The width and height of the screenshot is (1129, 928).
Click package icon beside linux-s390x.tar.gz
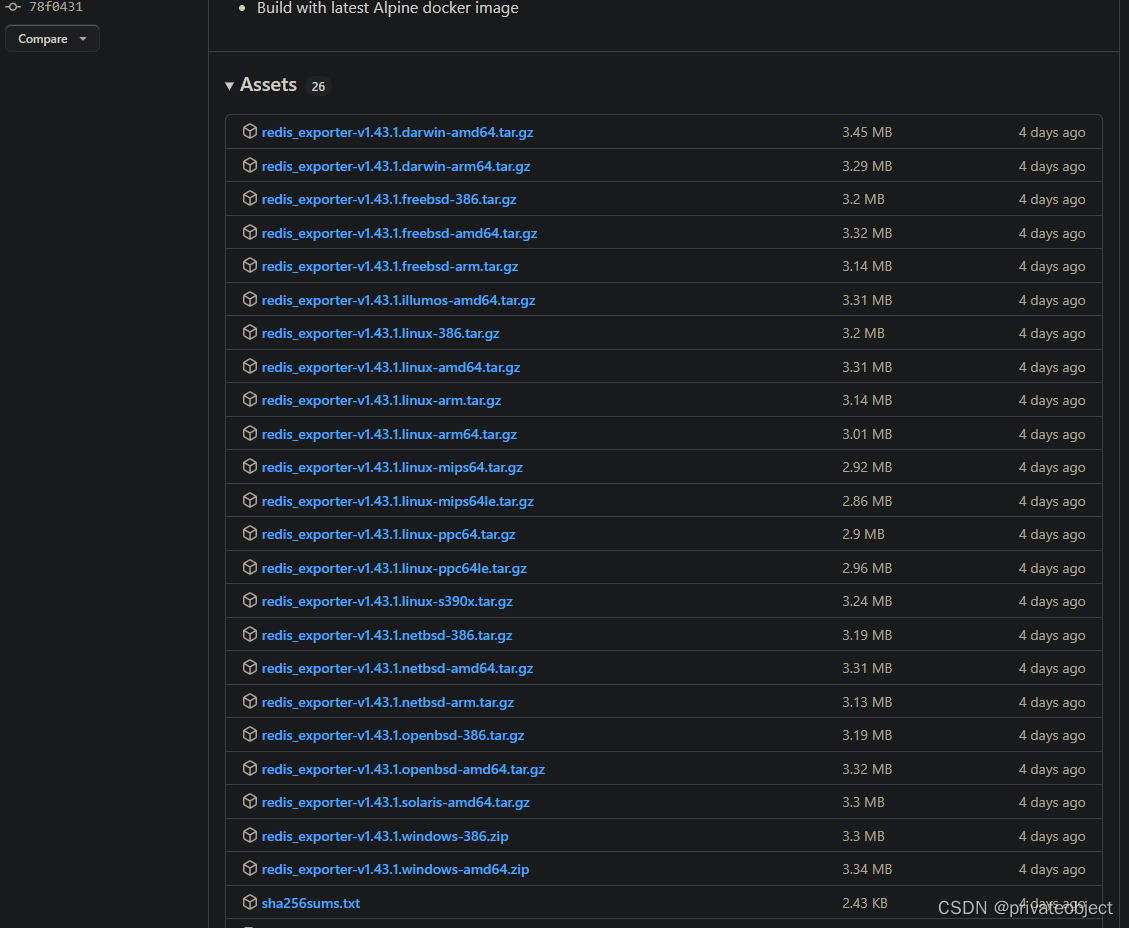click(x=250, y=600)
